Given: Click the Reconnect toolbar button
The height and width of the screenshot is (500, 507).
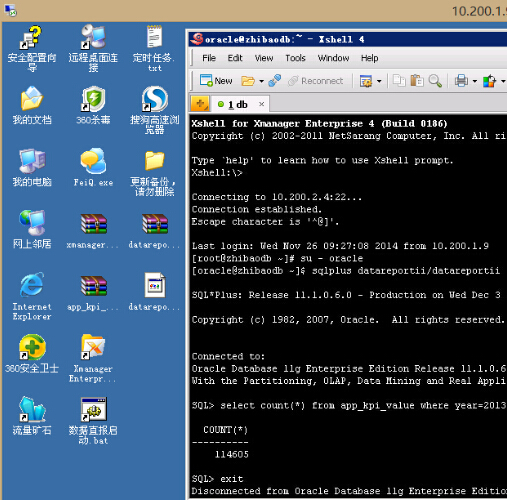Looking at the screenshot, I should (x=315, y=81).
